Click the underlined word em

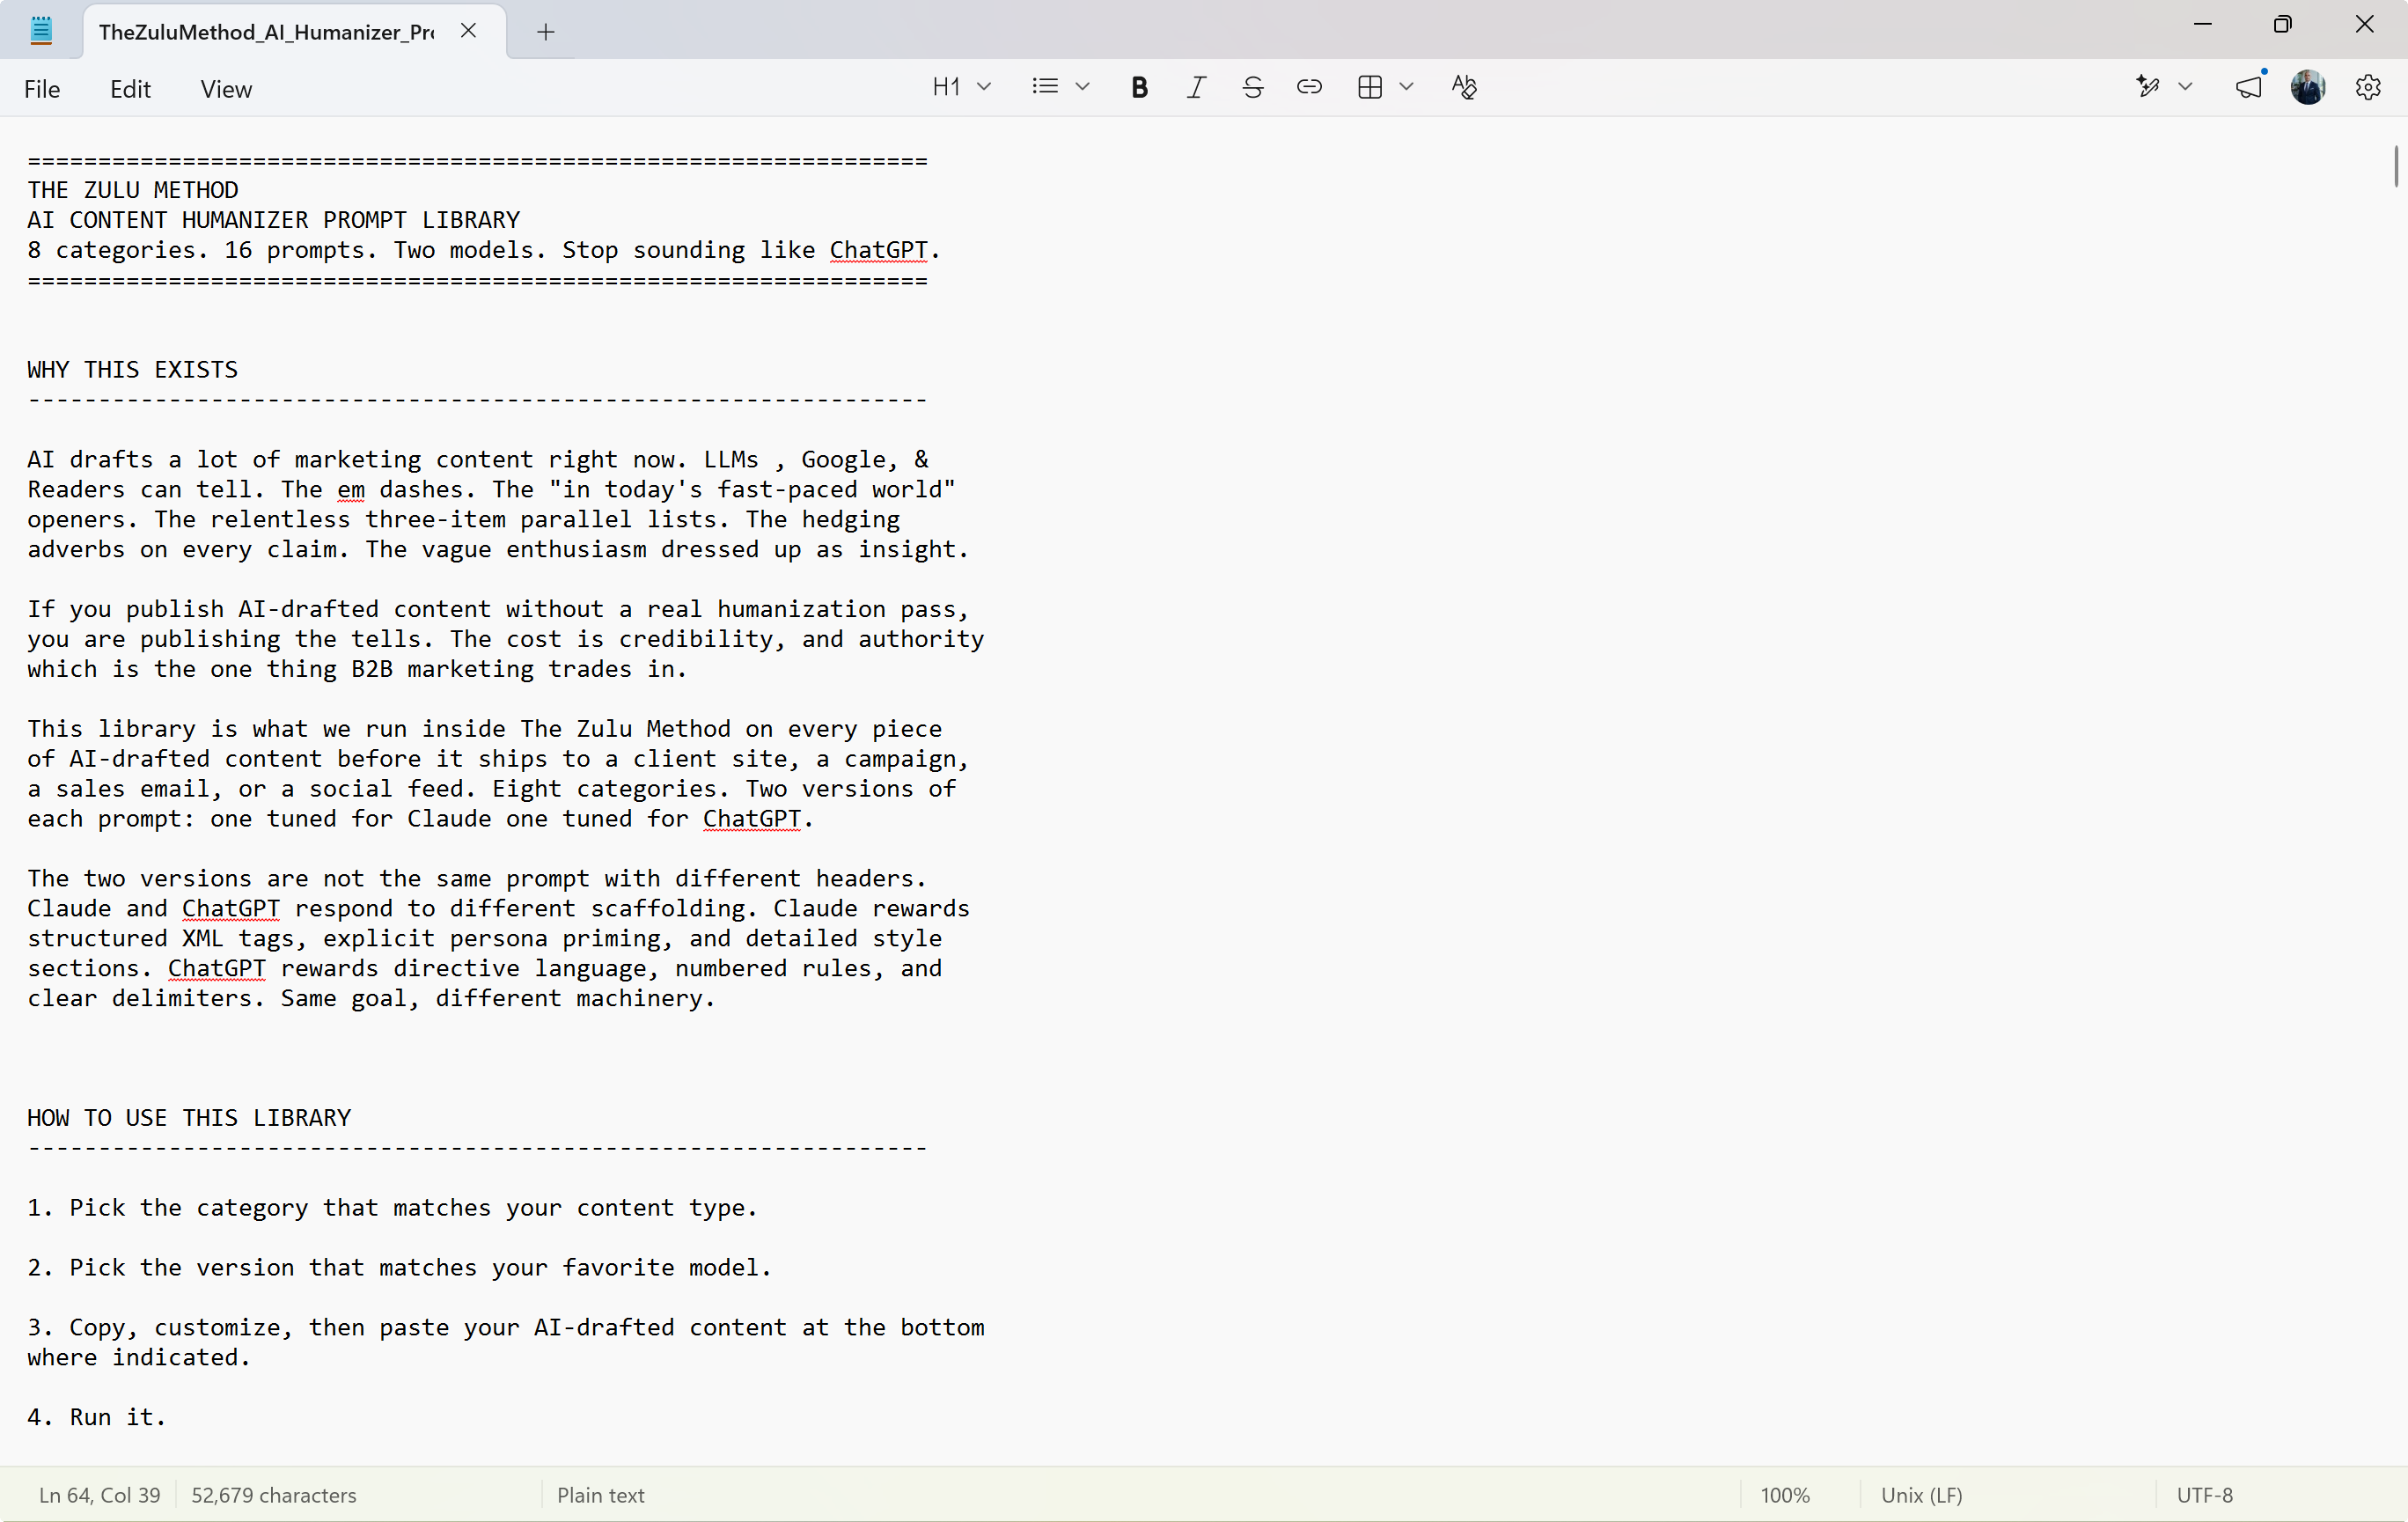tap(351, 490)
